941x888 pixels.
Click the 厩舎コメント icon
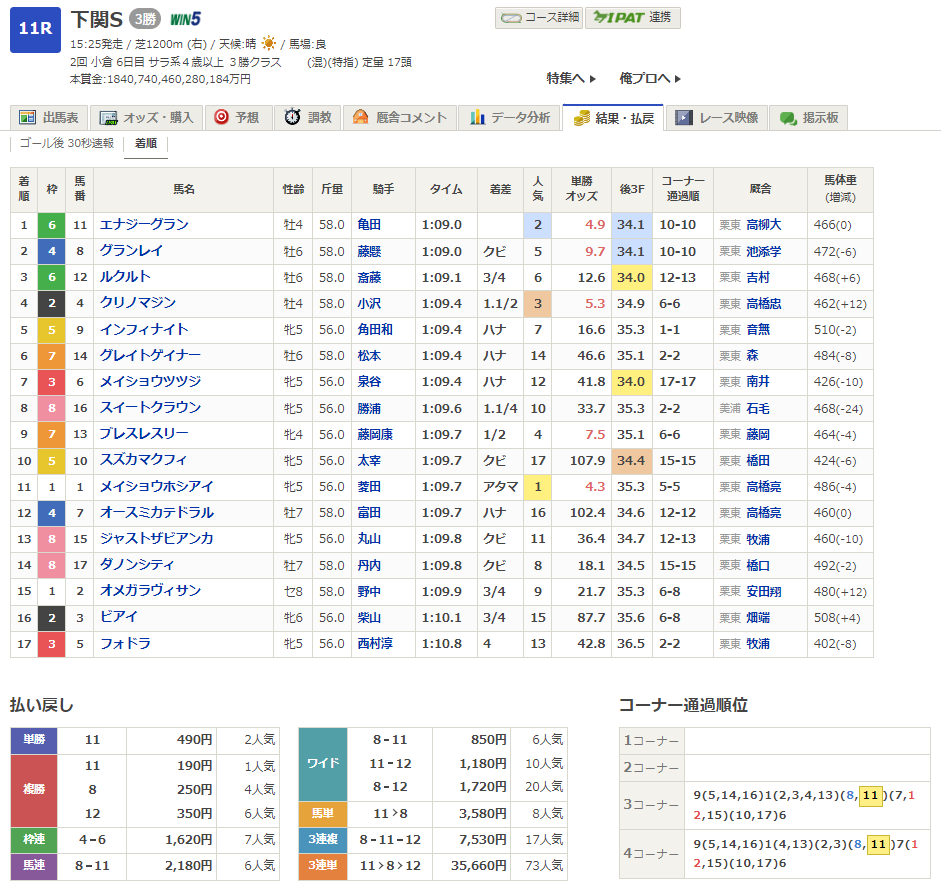pyautogui.click(x=360, y=118)
